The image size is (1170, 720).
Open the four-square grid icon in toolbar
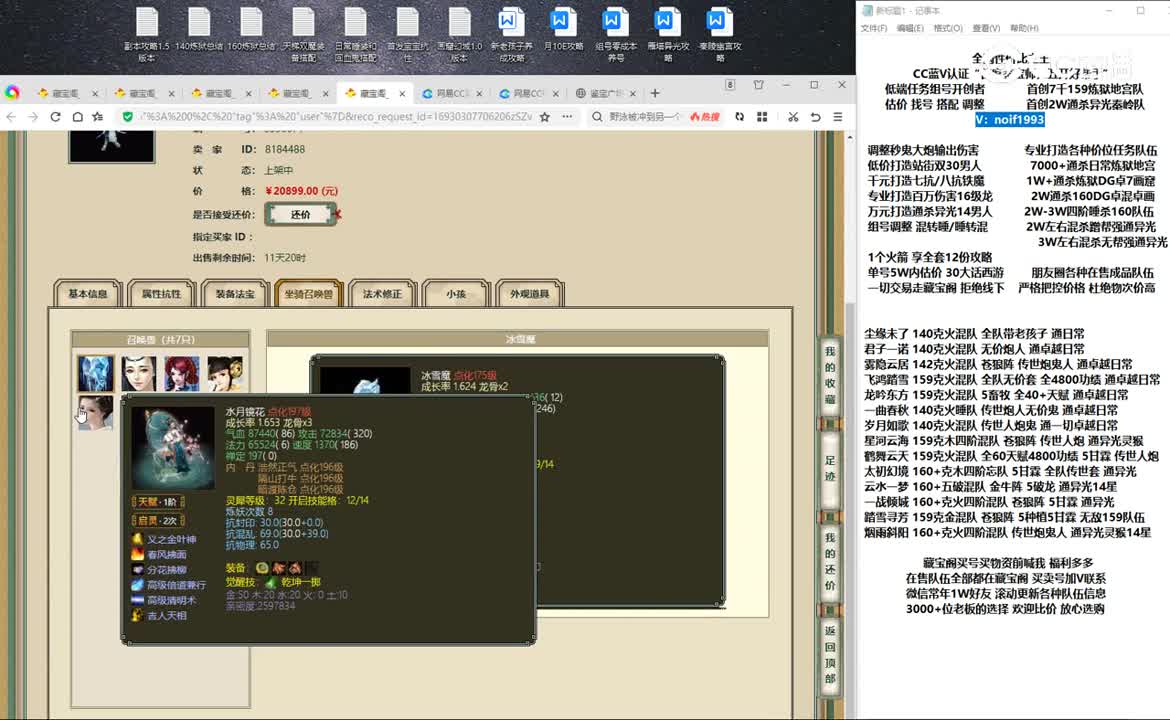[x=762, y=117]
